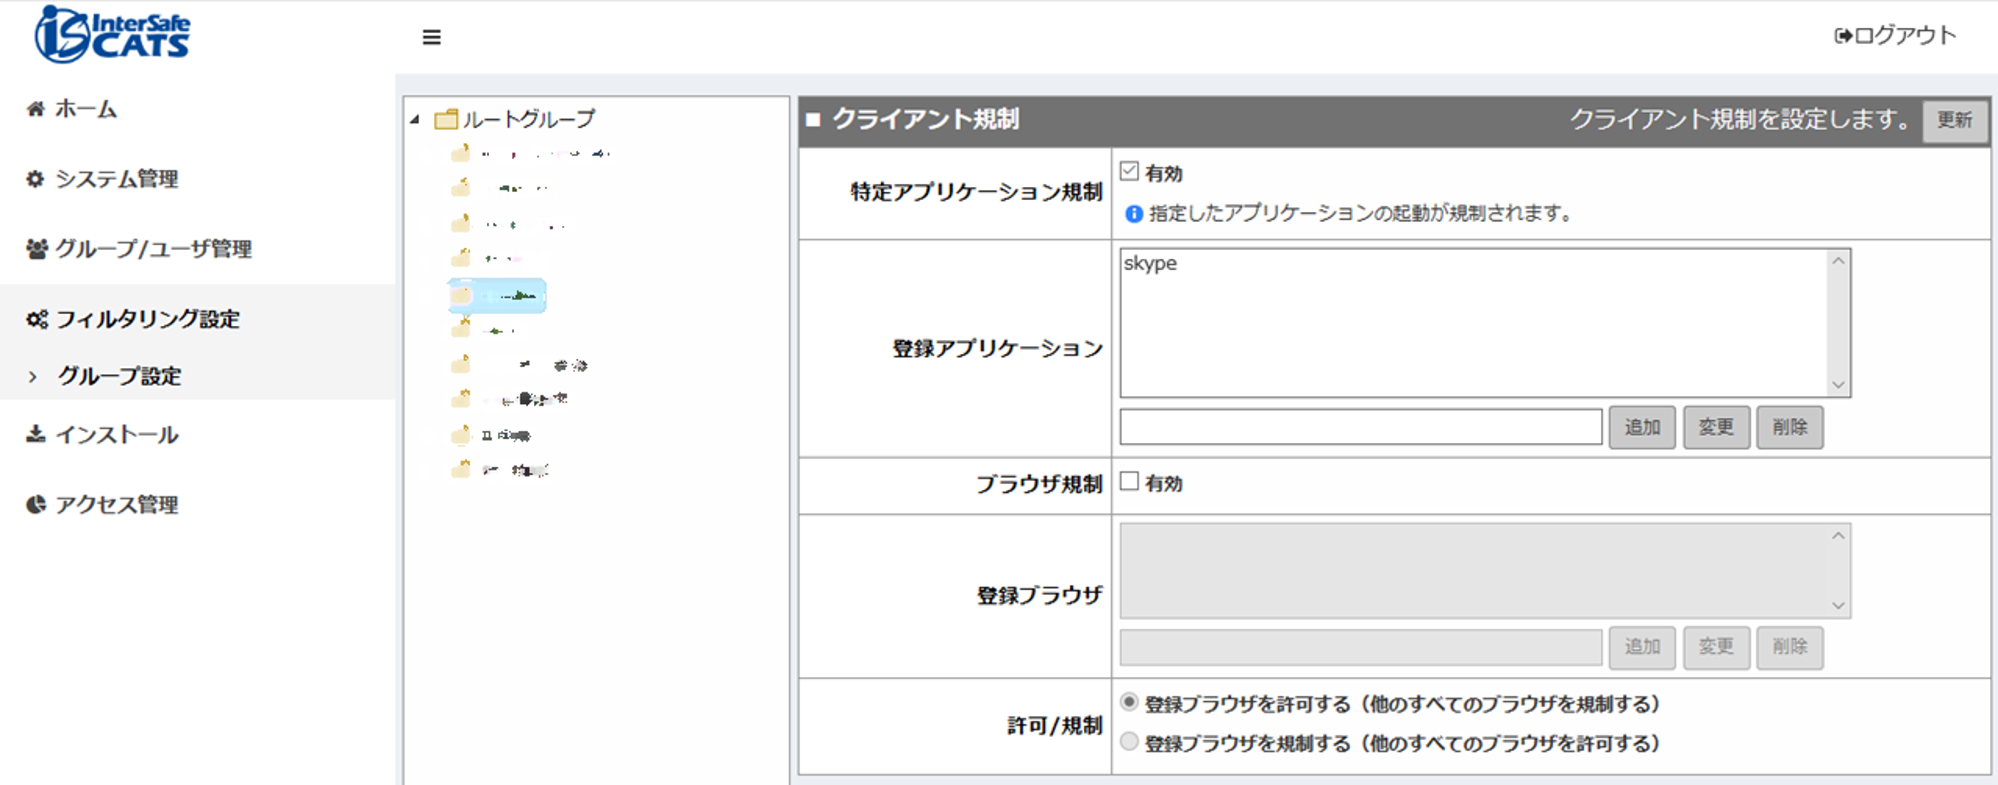Click 変更 button for registered applications
Screen dimensions: 1998x785
pos(1716,427)
